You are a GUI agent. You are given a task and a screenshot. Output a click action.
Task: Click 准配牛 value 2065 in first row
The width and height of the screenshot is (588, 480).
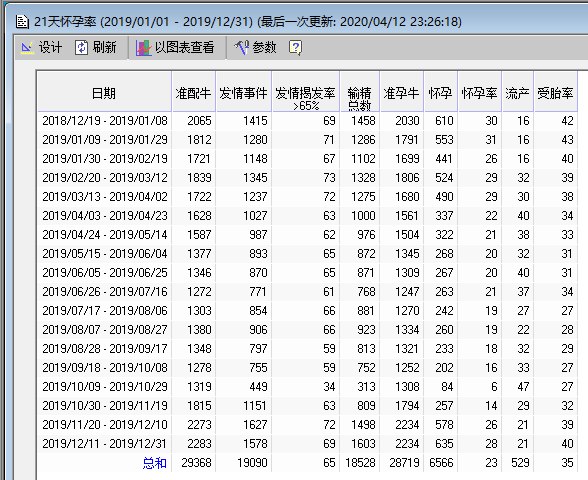pyautogui.click(x=200, y=121)
